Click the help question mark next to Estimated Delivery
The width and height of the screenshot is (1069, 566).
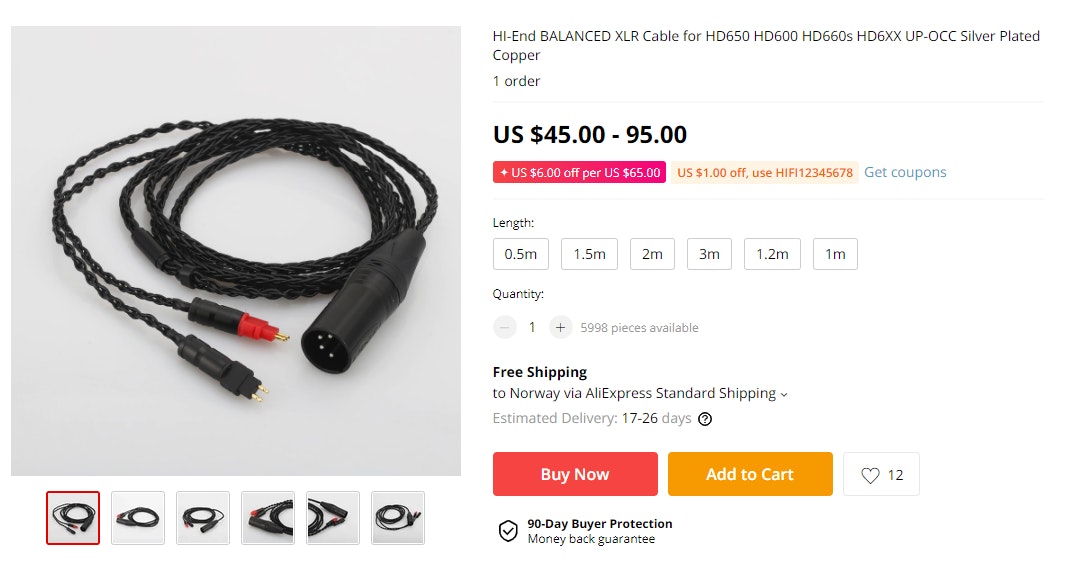705,419
